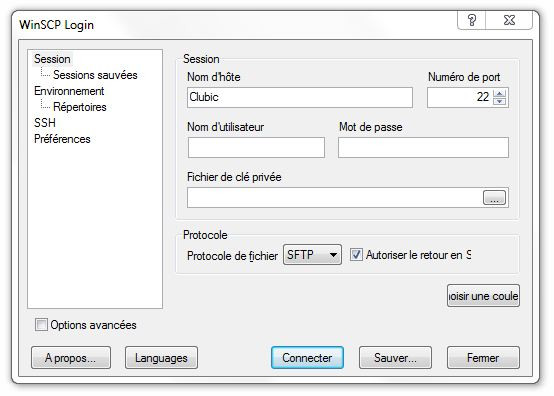
Task: Click the Nom d'utilisateur field
Action: click(256, 148)
